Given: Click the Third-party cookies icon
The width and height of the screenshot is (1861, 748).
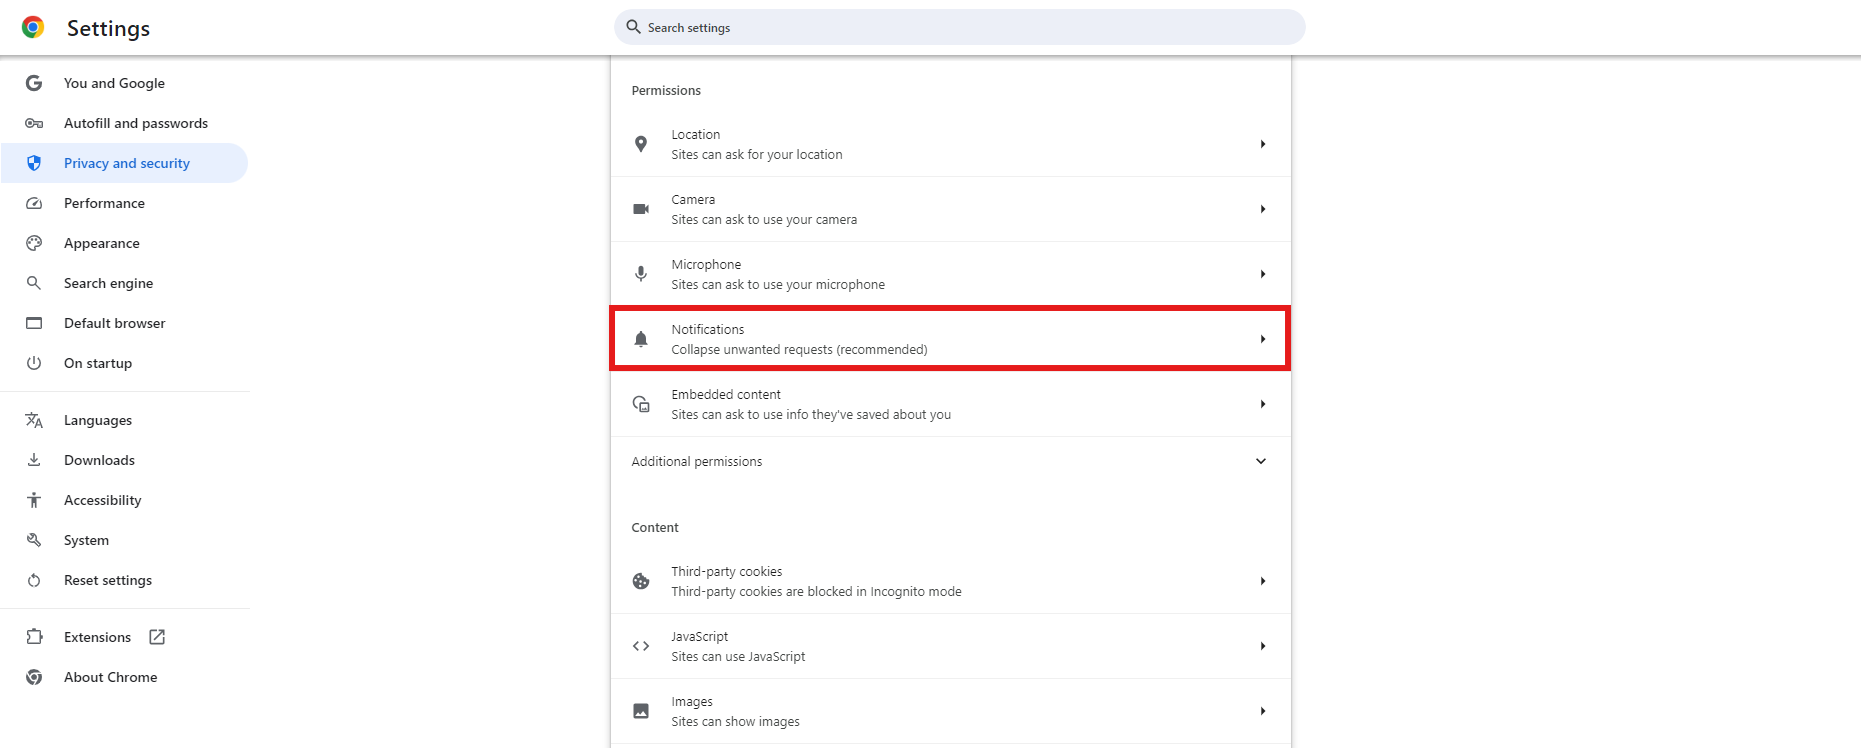Looking at the screenshot, I should [641, 581].
